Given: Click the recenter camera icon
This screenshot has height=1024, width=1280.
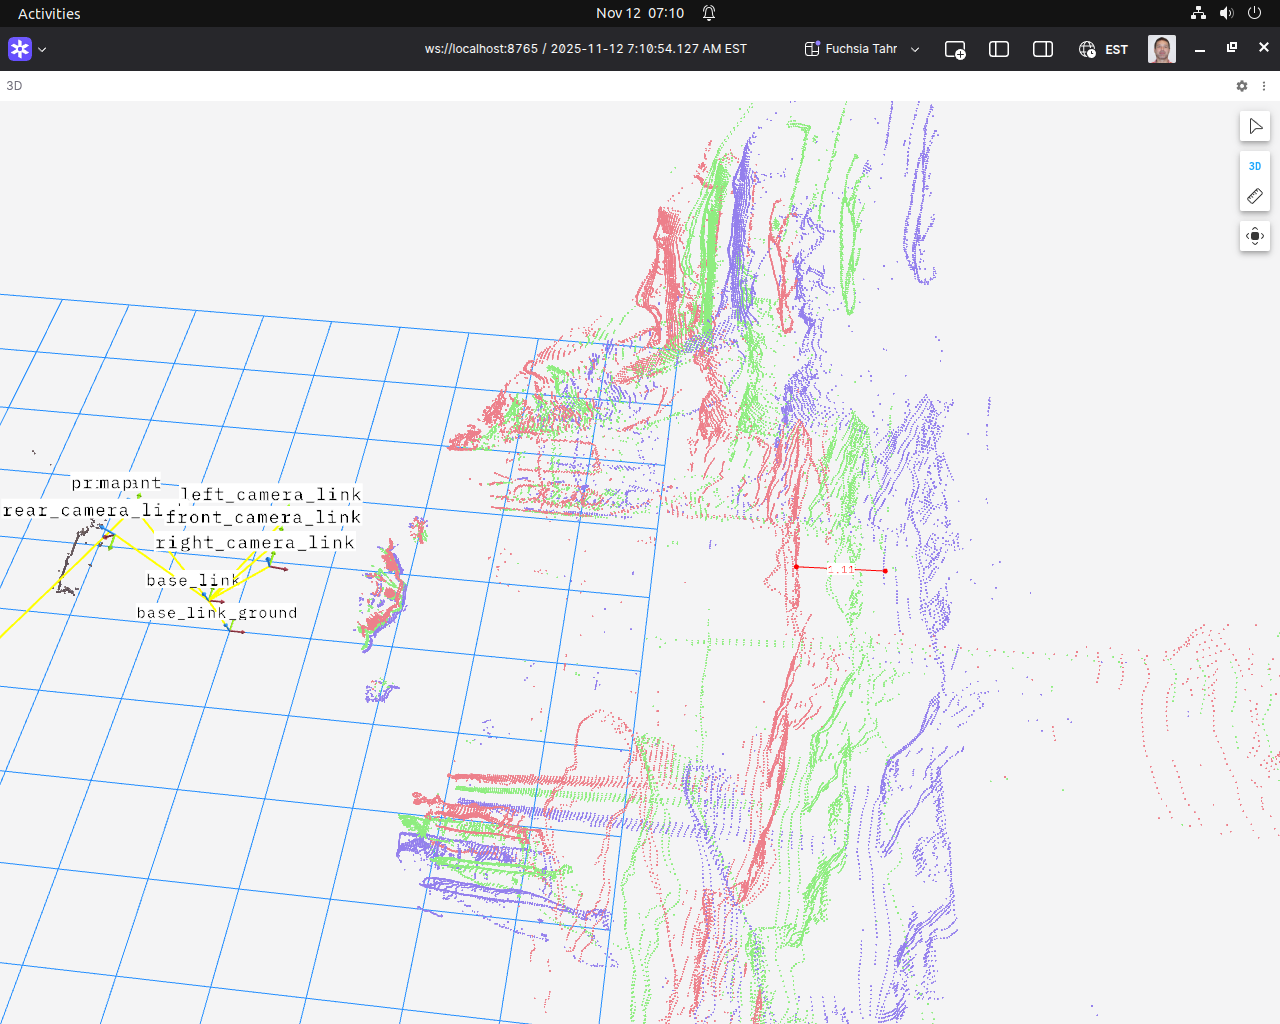Looking at the screenshot, I should coord(1255,237).
